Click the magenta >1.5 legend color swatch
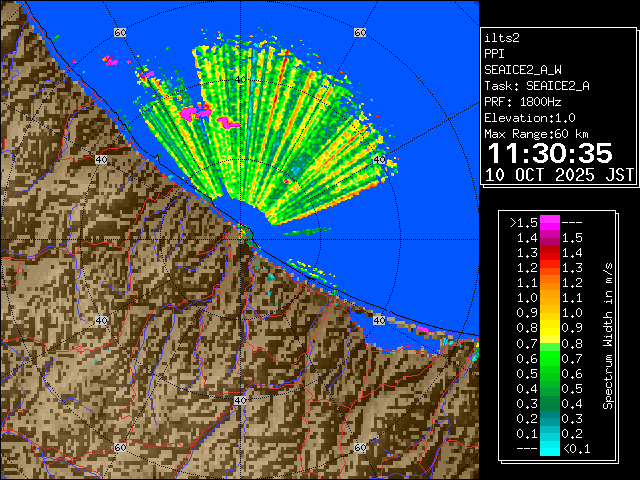 point(549,222)
